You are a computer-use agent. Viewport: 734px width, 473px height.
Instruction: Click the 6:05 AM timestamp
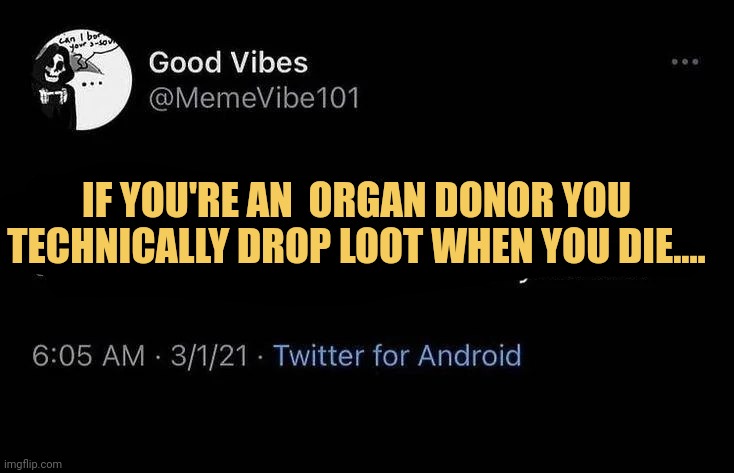[x=88, y=356]
